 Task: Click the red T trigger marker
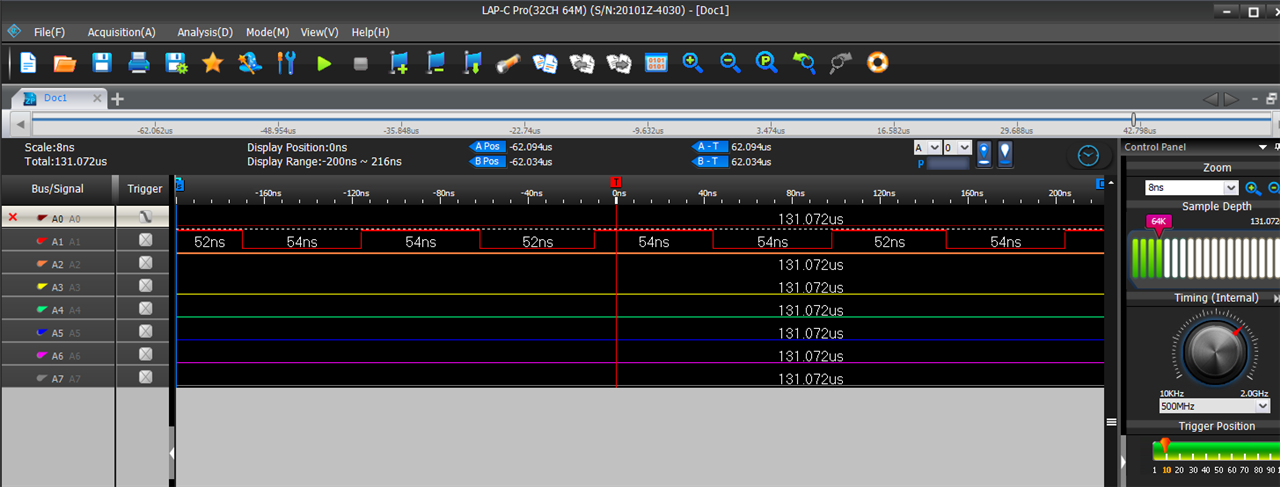pyautogui.click(x=616, y=182)
